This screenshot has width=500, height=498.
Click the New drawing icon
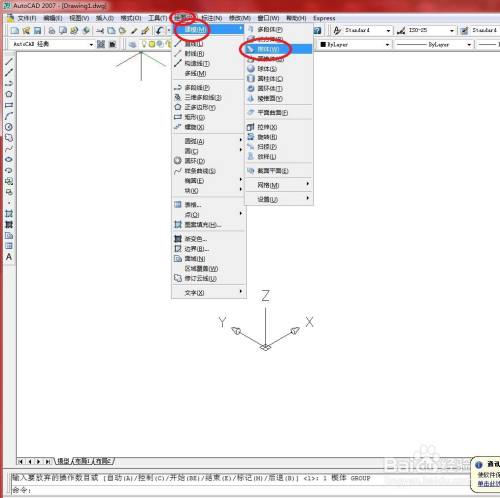pos(15,31)
